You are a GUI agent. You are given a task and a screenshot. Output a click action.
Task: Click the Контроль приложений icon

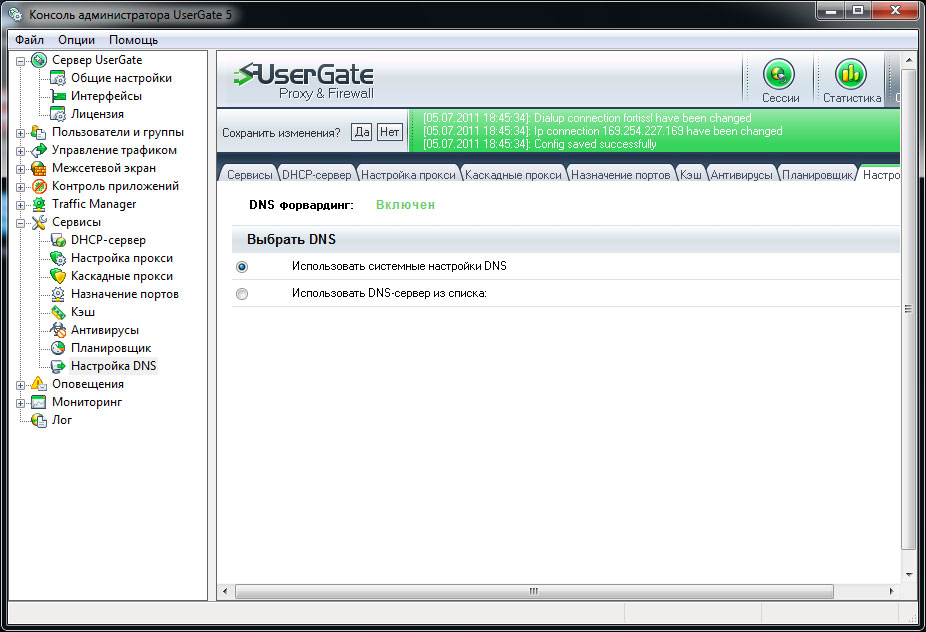pos(38,186)
